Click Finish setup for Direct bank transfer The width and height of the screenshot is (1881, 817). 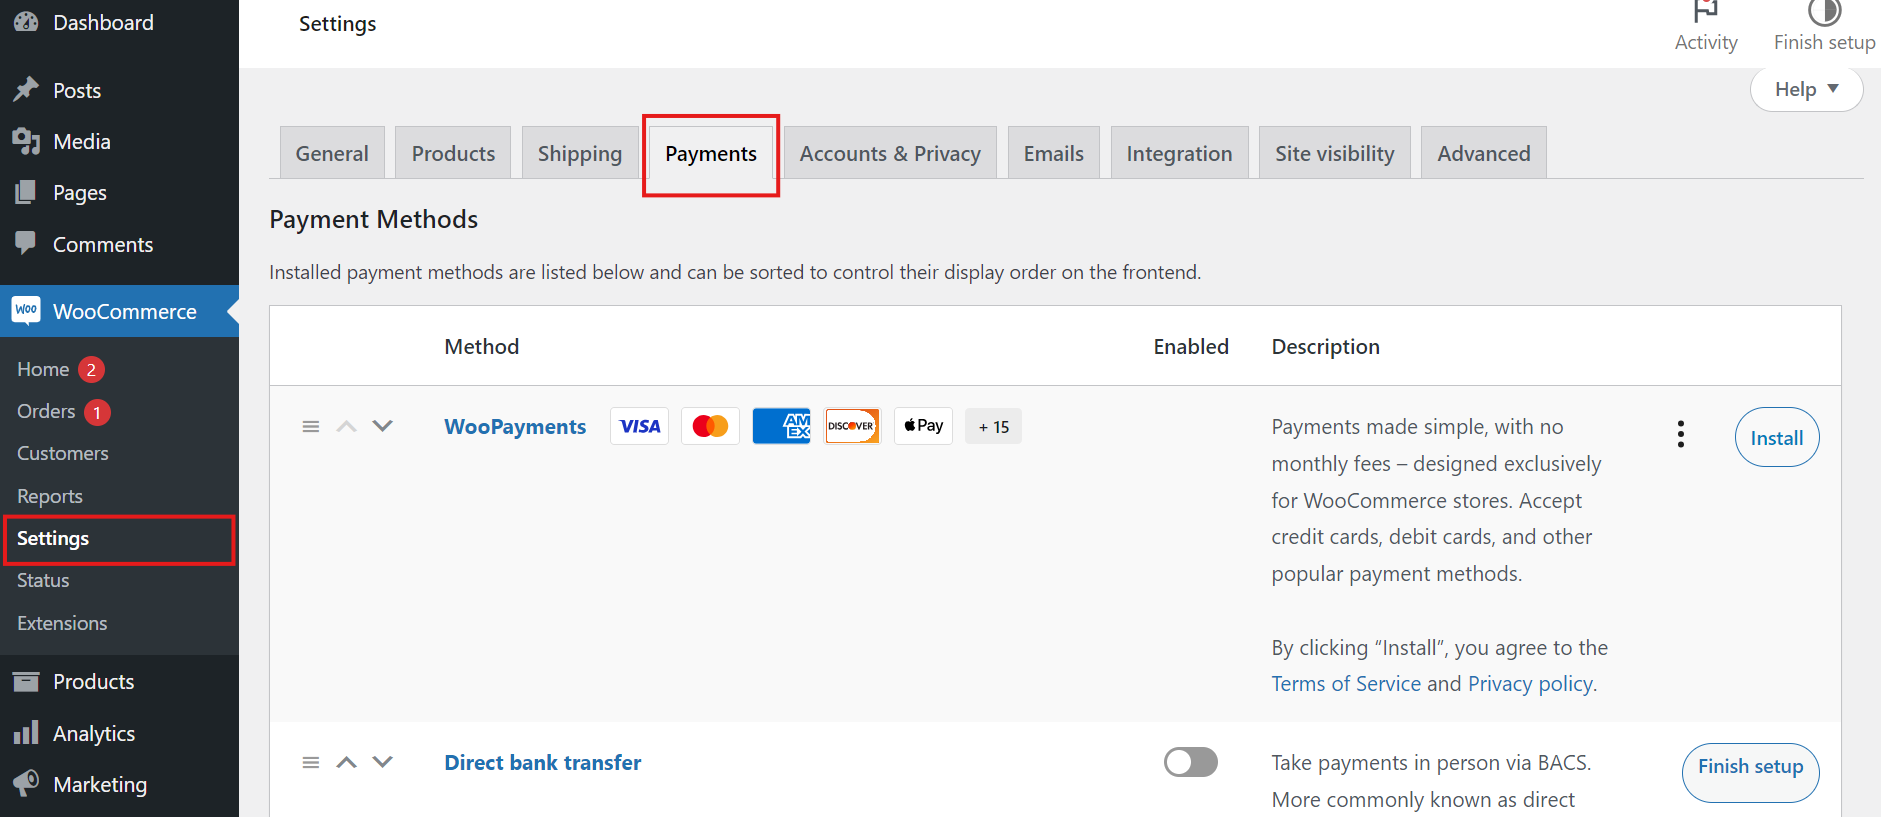(x=1751, y=772)
